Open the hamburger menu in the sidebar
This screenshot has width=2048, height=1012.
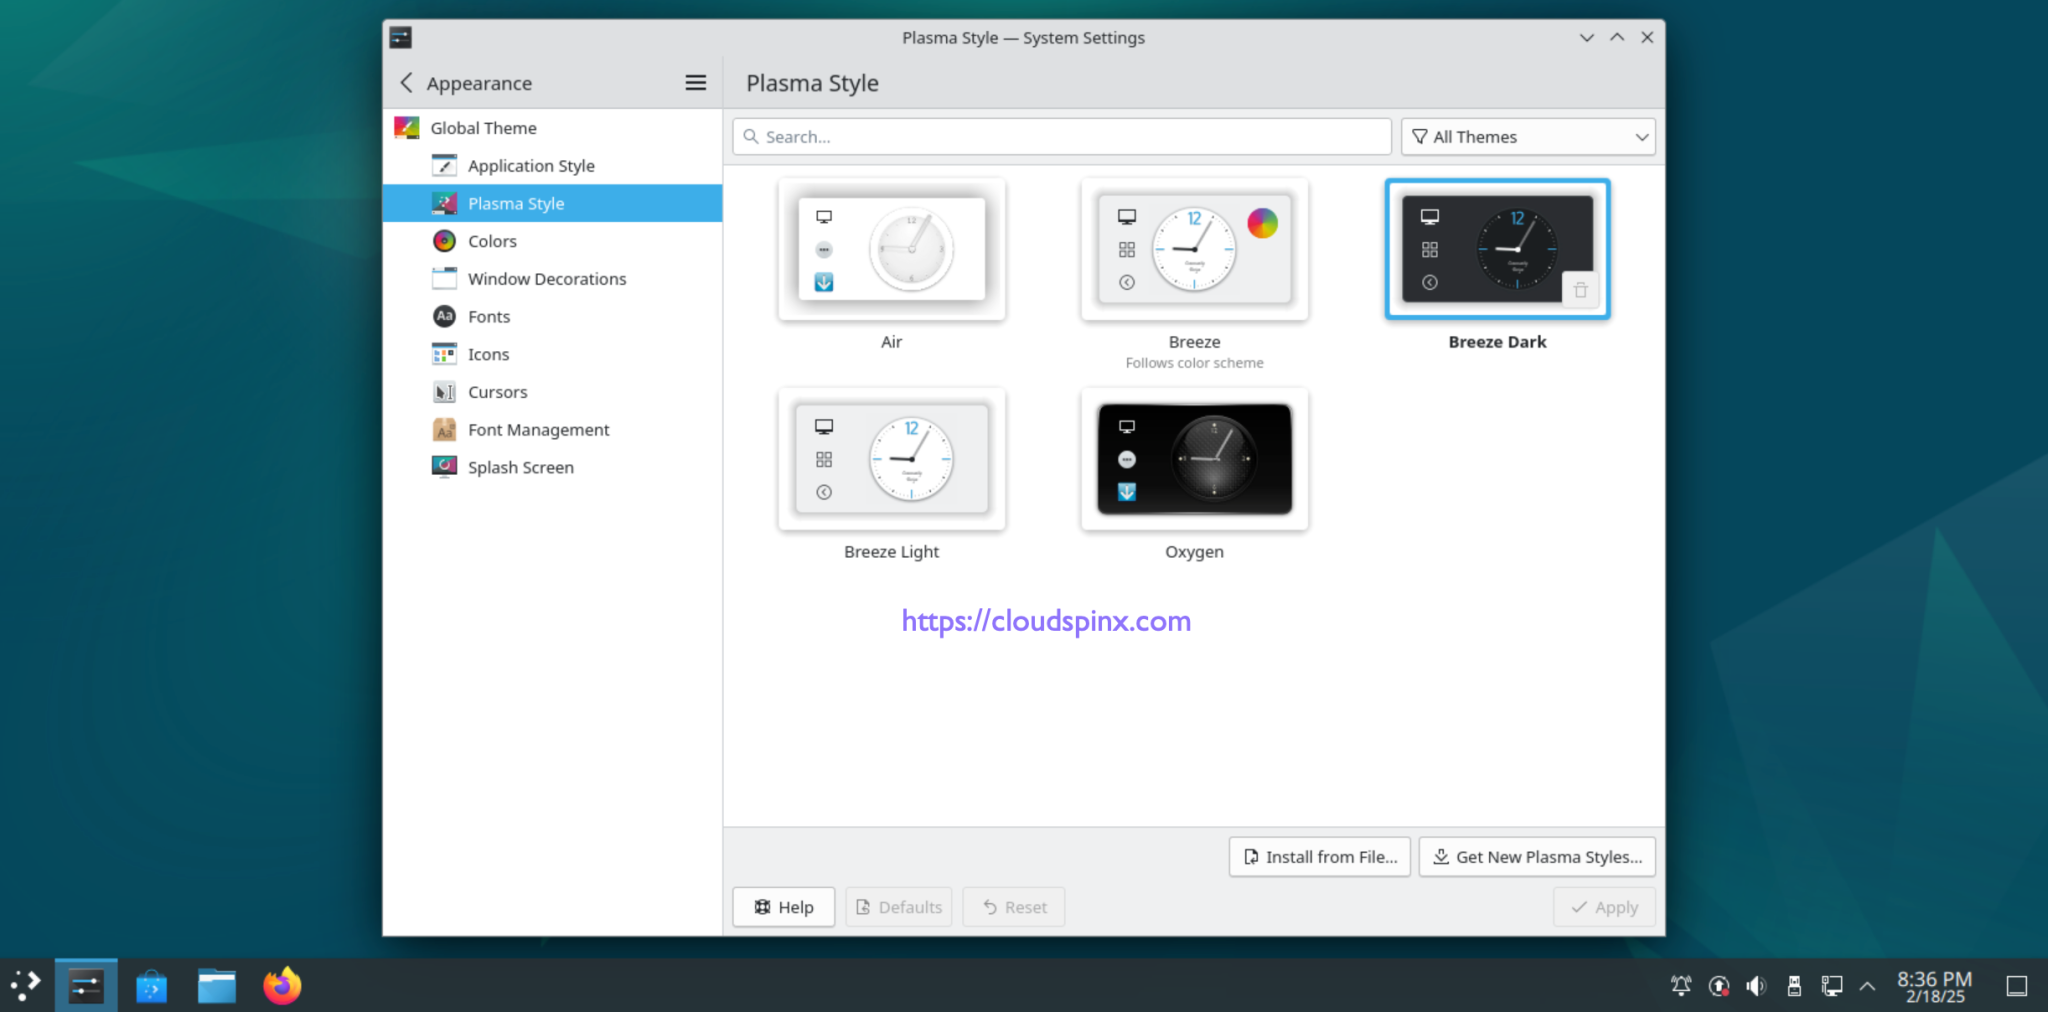[694, 82]
